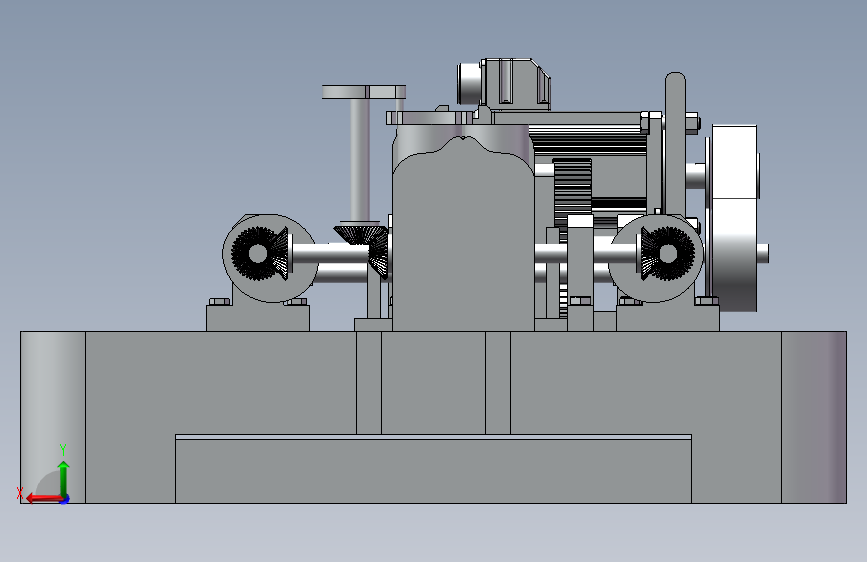867x562 pixels.
Task: Select the bevel gear inside the right bearing housing
Action: click(x=667, y=253)
